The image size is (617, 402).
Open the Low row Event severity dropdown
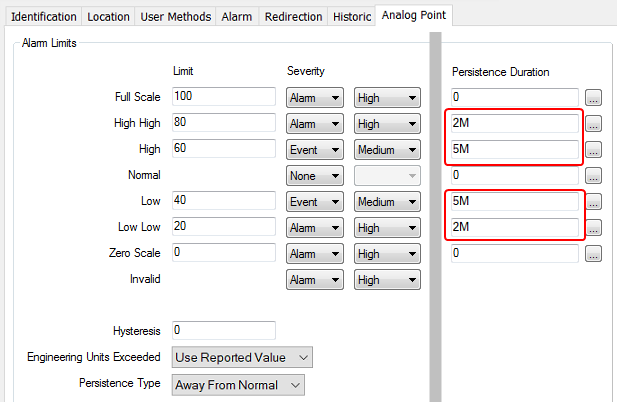pyautogui.click(x=315, y=202)
